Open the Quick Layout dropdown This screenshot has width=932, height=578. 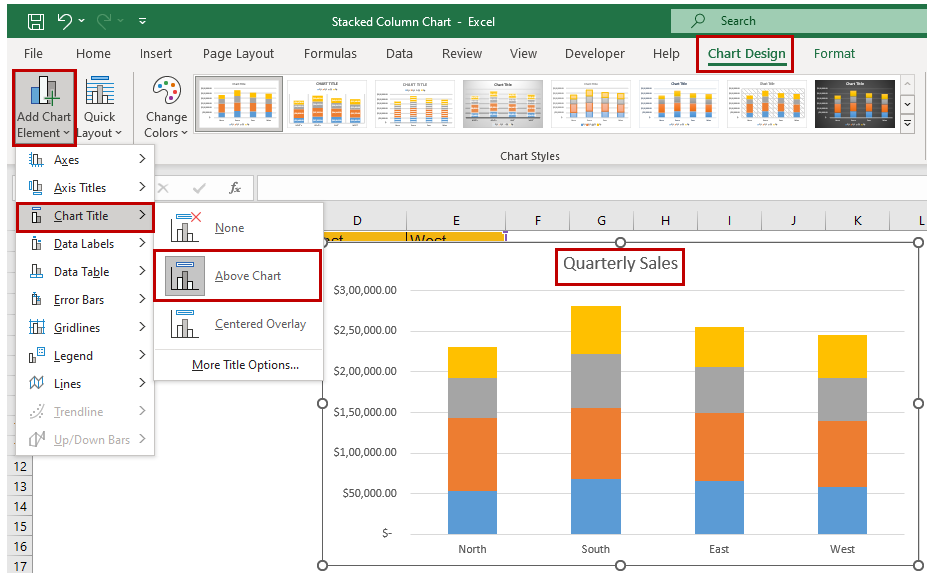coord(99,108)
